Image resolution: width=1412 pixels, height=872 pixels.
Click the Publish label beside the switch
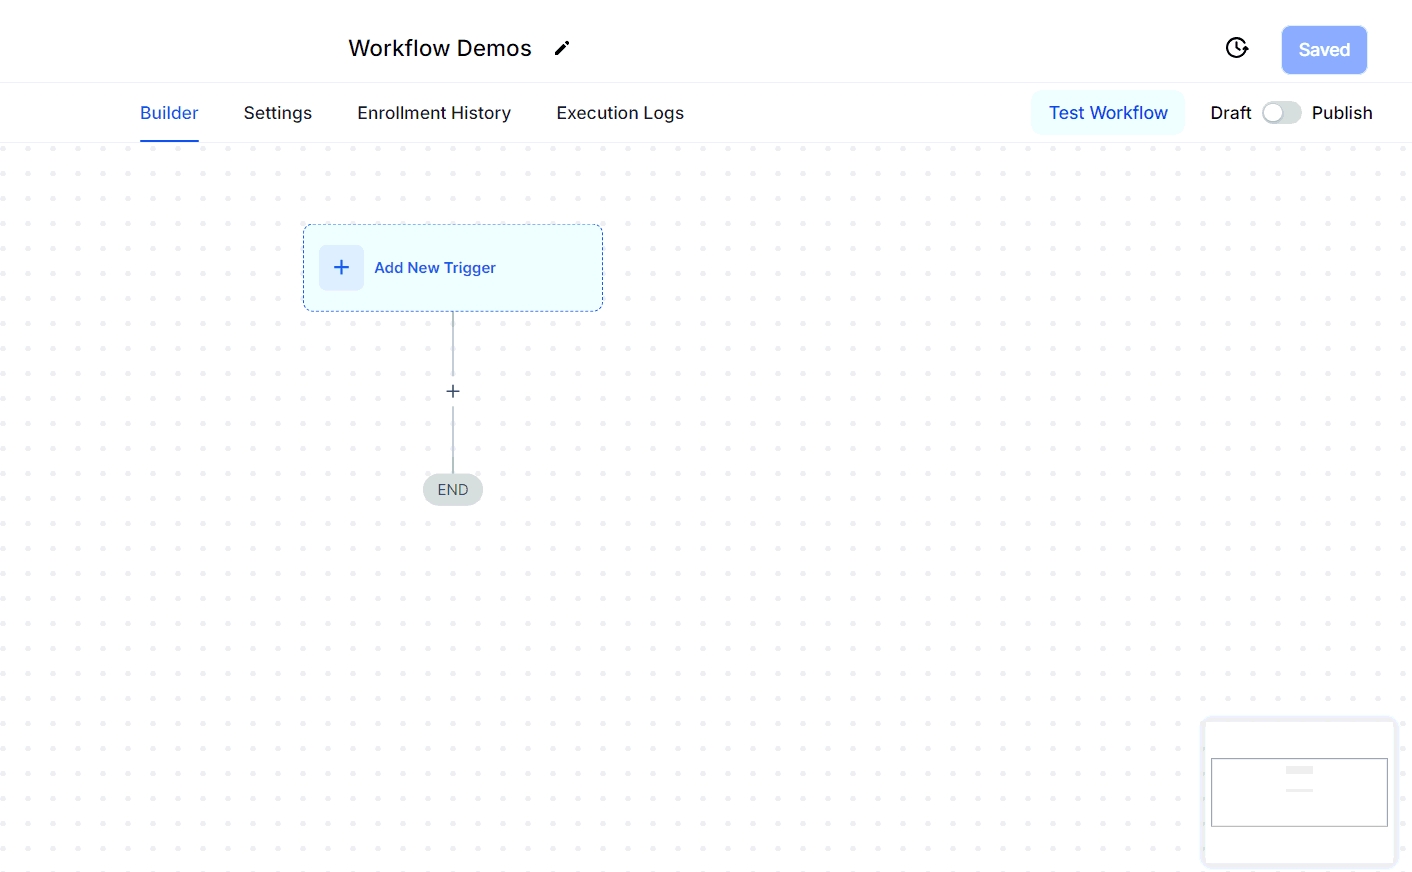point(1341,113)
